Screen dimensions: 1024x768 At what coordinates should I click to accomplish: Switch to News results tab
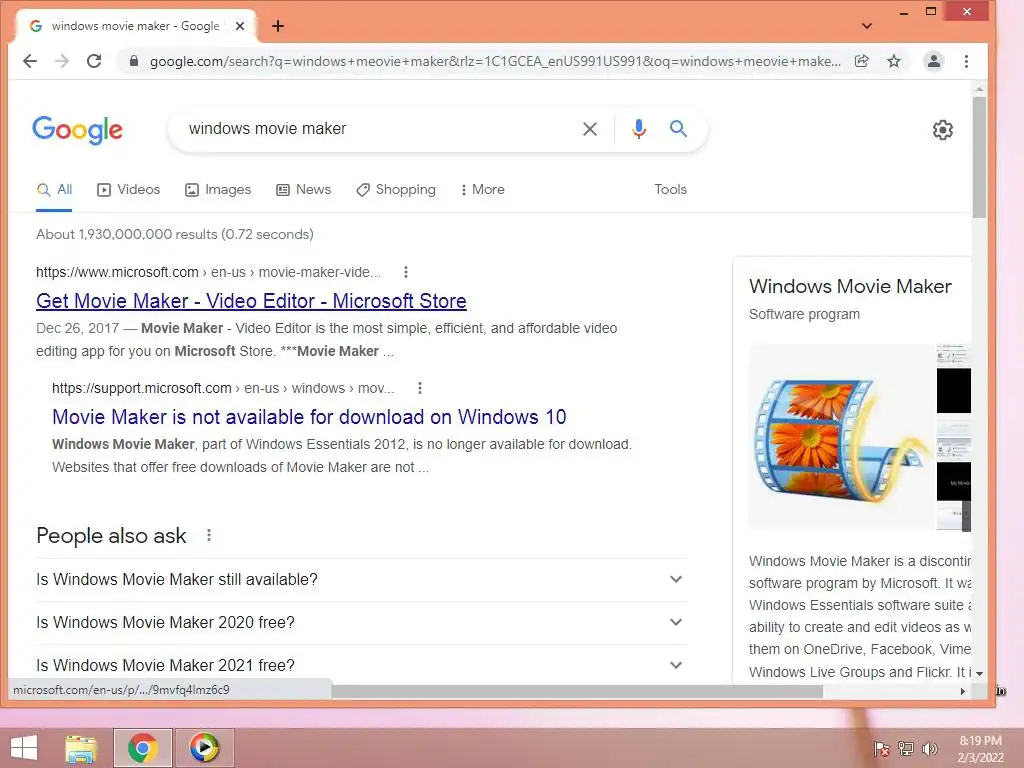click(x=304, y=190)
